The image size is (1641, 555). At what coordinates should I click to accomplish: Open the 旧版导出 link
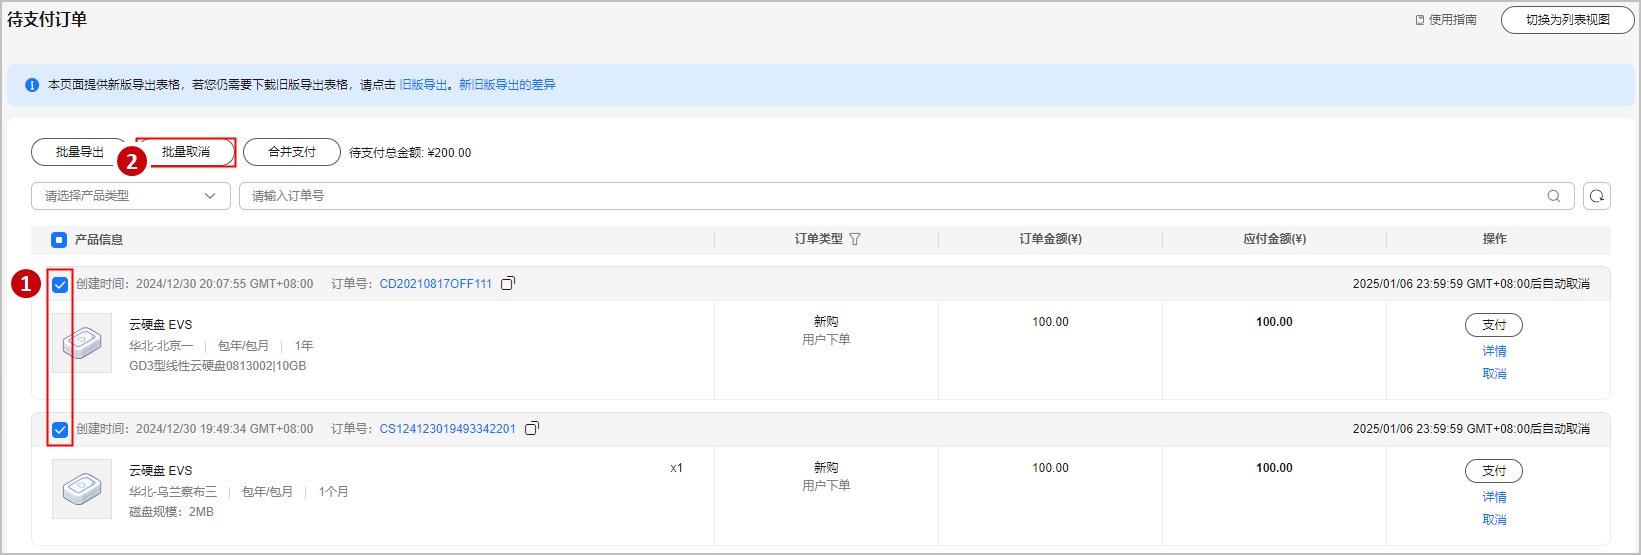[x=423, y=85]
